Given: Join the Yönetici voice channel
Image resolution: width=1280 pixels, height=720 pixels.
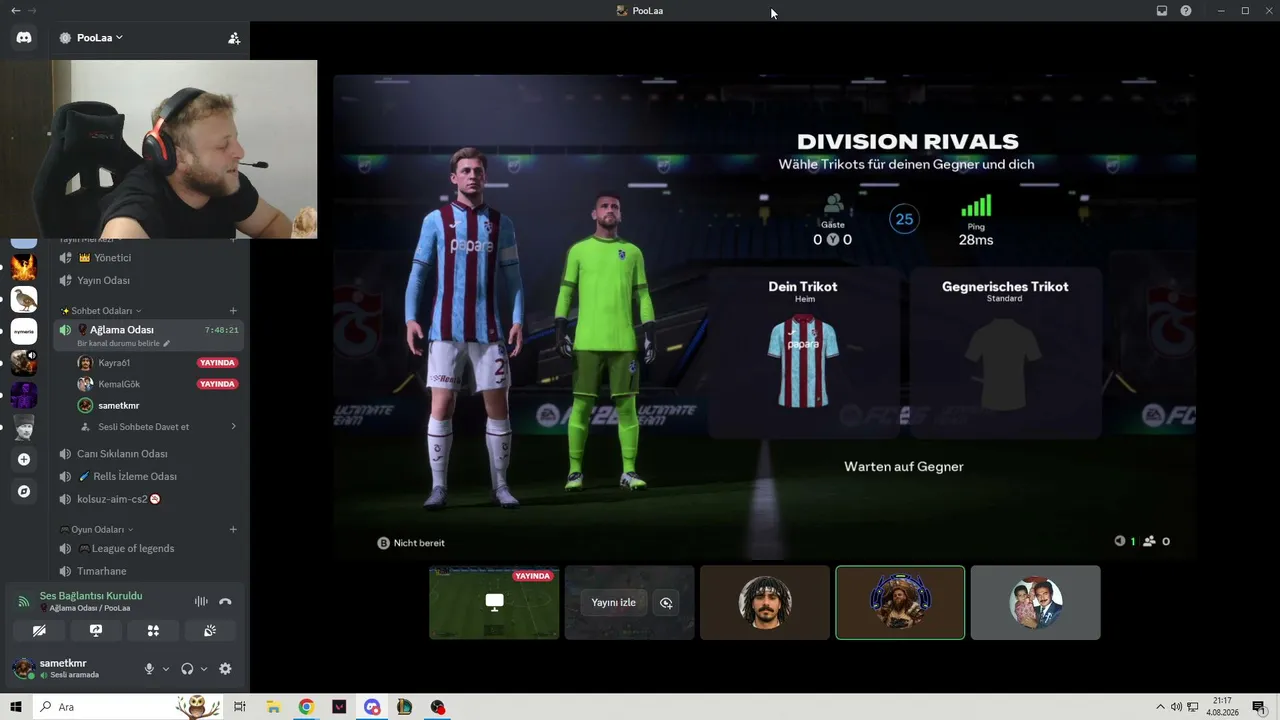Looking at the screenshot, I should coord(149,258).
